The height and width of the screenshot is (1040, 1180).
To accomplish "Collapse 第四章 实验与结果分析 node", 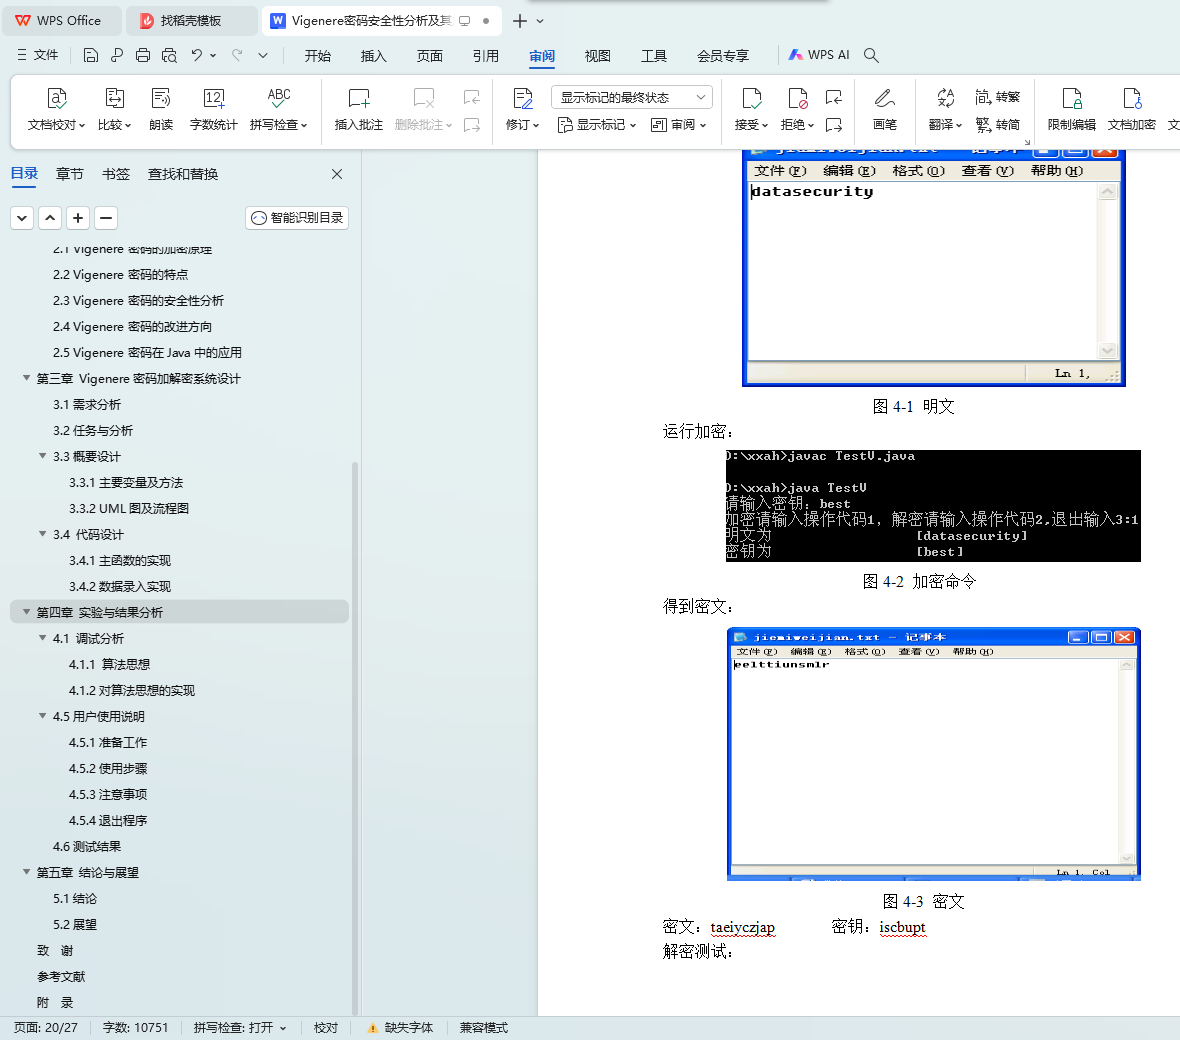I will click(x=26, y=613).
